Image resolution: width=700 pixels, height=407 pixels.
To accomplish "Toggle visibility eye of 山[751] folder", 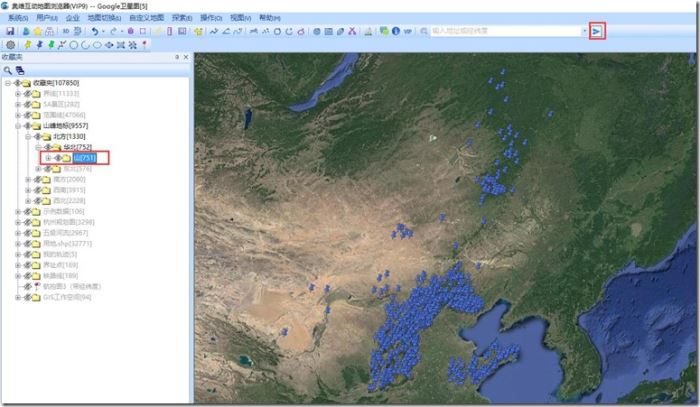I will pos(57,158).
